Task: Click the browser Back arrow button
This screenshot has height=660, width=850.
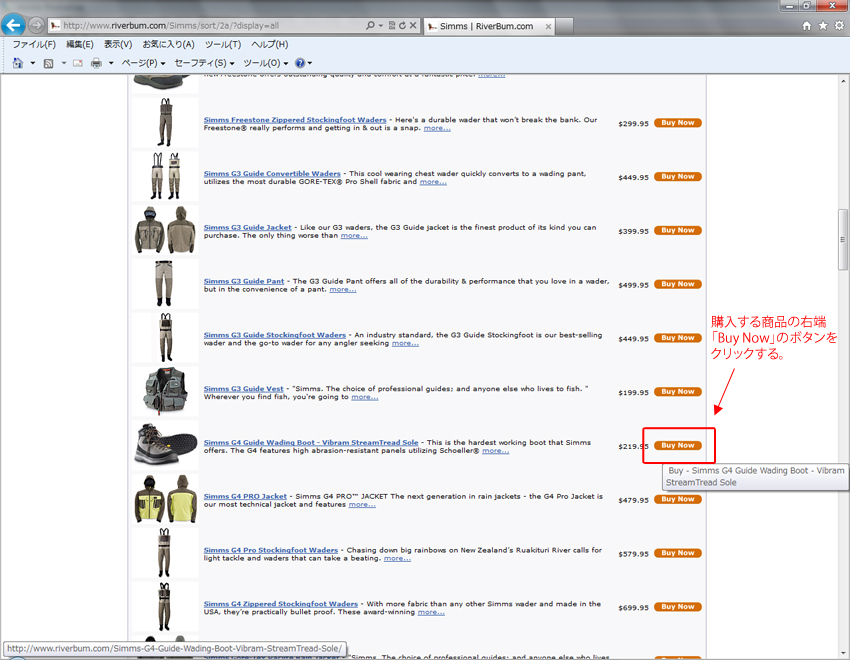Action: [14, 25]
